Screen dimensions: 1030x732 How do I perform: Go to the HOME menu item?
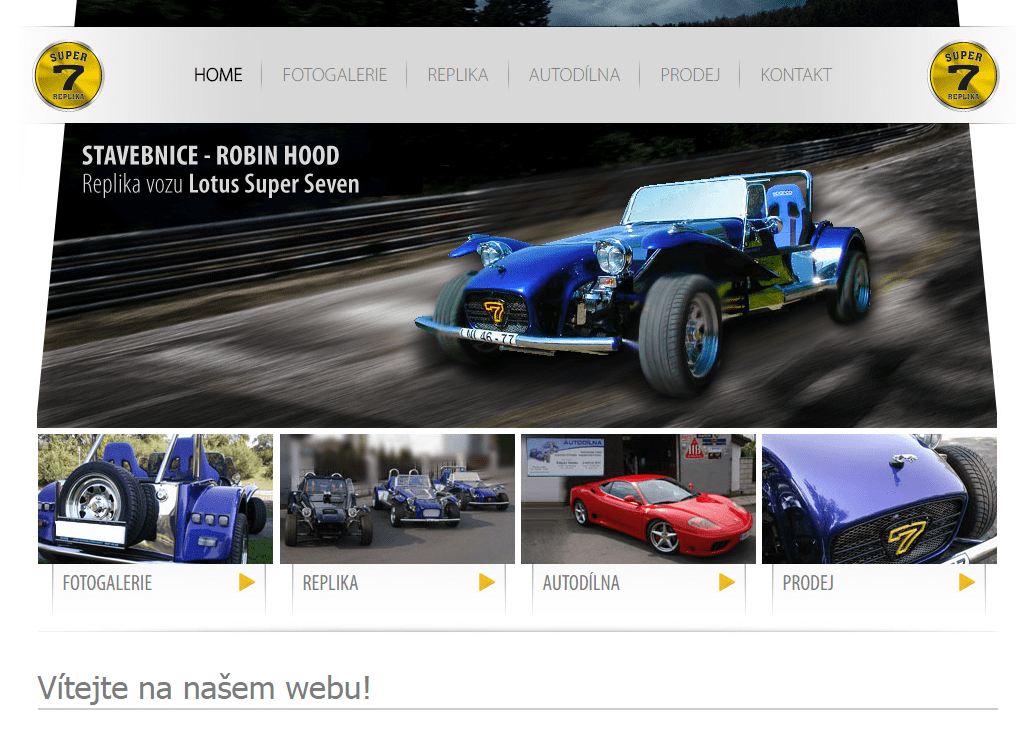[x=218, y=75]
